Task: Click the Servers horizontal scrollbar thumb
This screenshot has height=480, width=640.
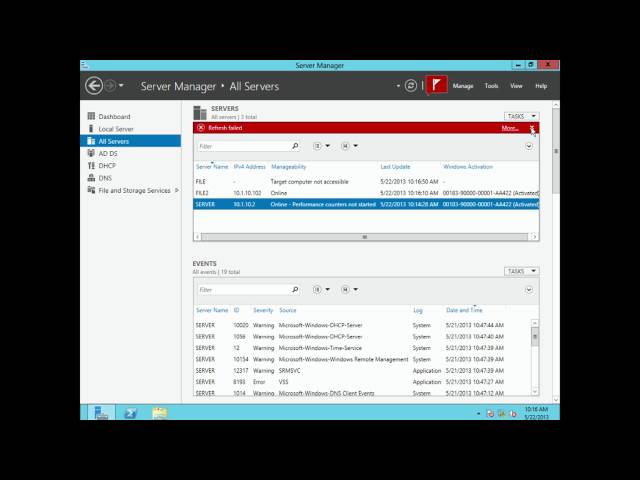Action: (364, 237)
